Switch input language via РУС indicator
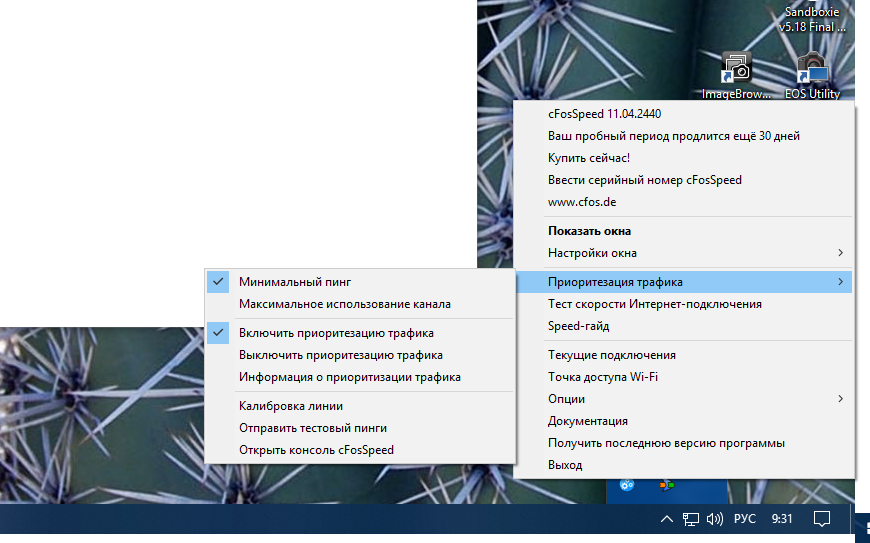The image size is (870, 543). [745, 519]
